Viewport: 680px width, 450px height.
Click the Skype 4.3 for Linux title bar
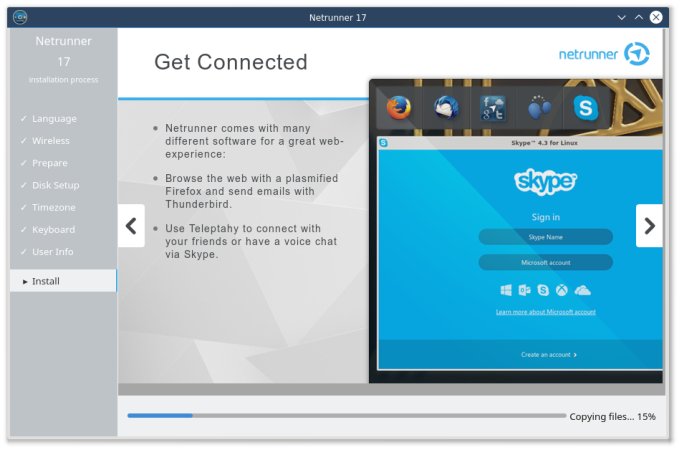520,143
